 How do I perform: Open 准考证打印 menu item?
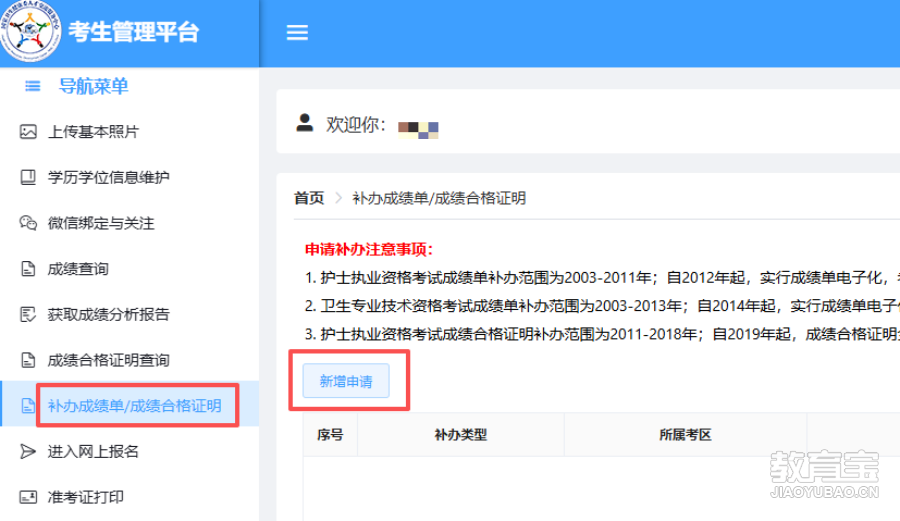(x=130, y=497)
